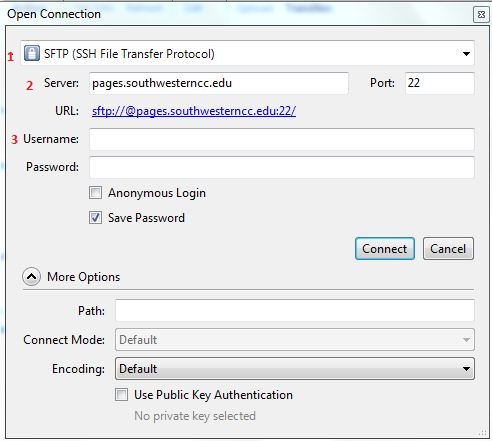The image size is (492, 441).
Task: Click into the Username field
Action: click(x=282, y=139)
